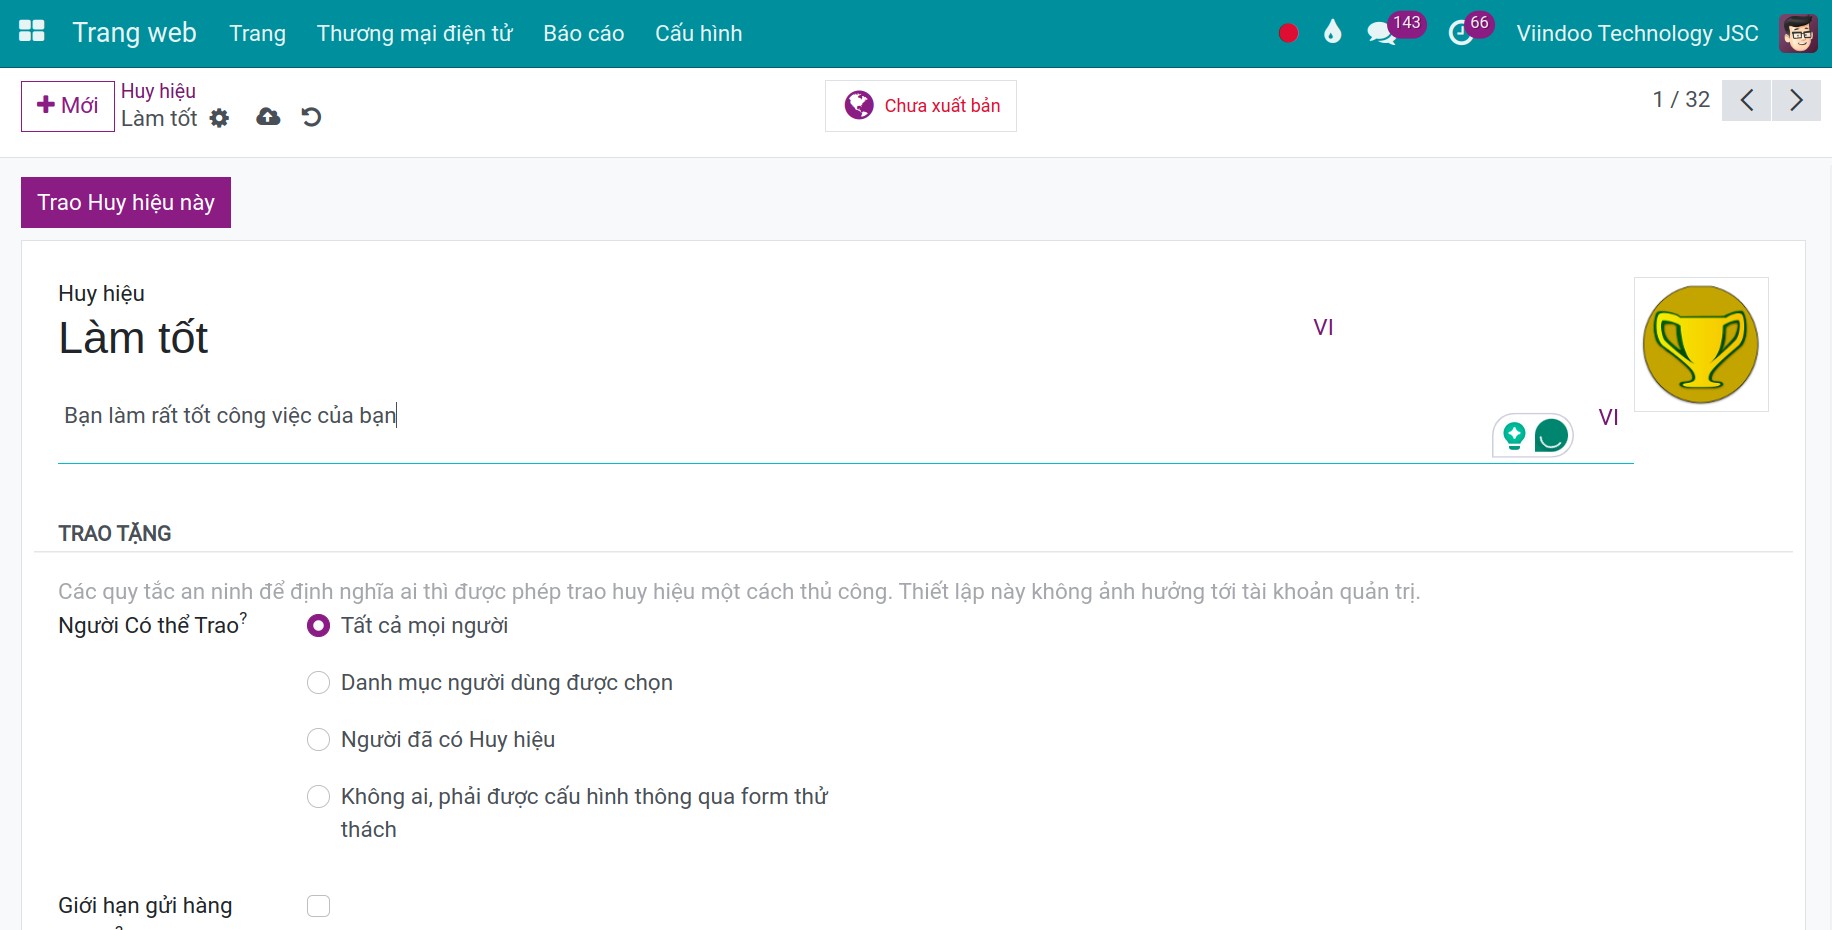Screen dimensions: 1832x930
Task: Click the trophy badge image
Action: [x=1701, y=344]
